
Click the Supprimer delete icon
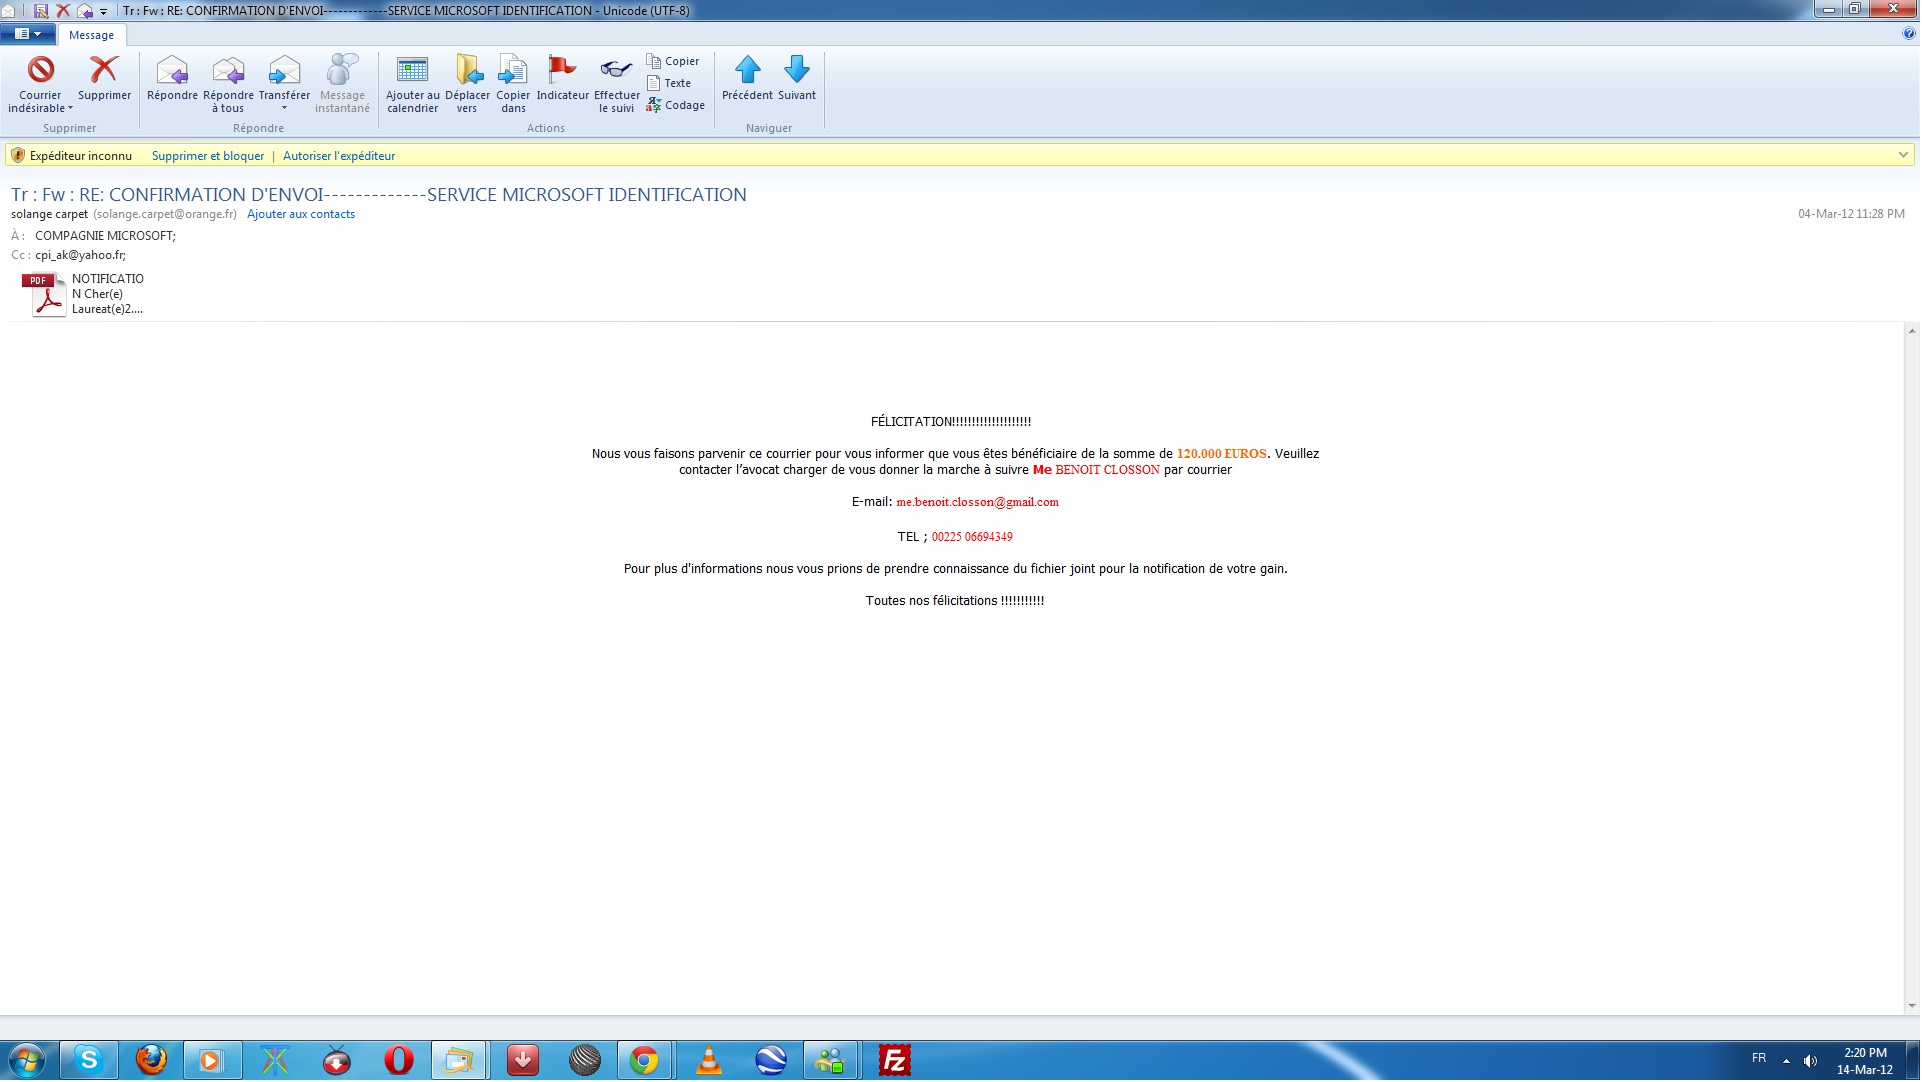104,71
